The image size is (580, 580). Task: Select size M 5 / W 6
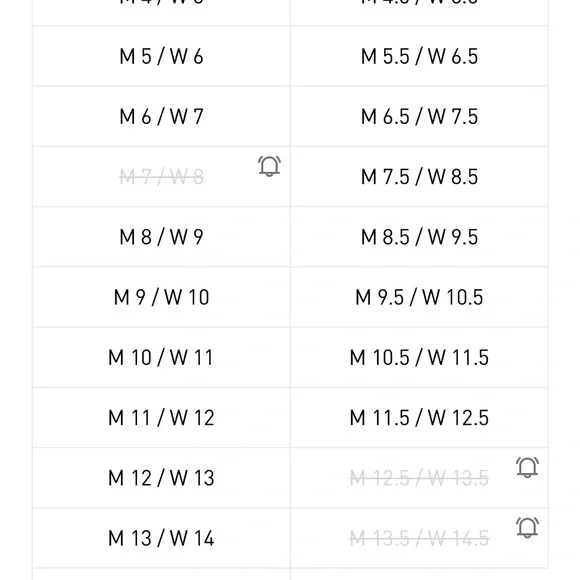click(161, 56)
